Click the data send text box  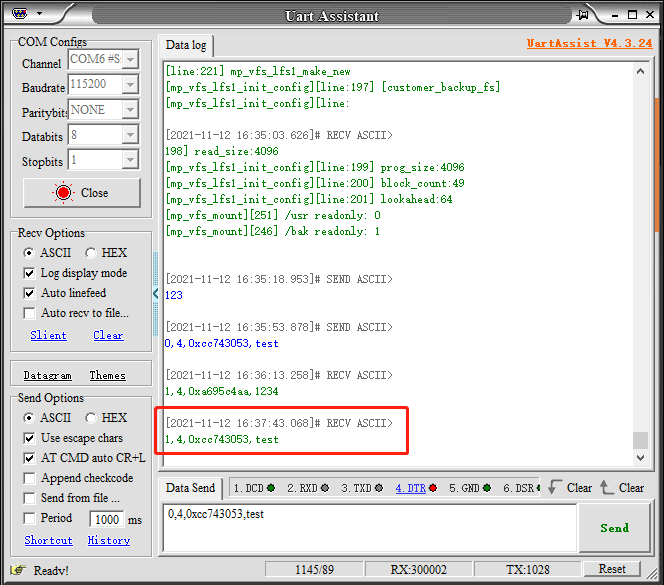(370, 528)
